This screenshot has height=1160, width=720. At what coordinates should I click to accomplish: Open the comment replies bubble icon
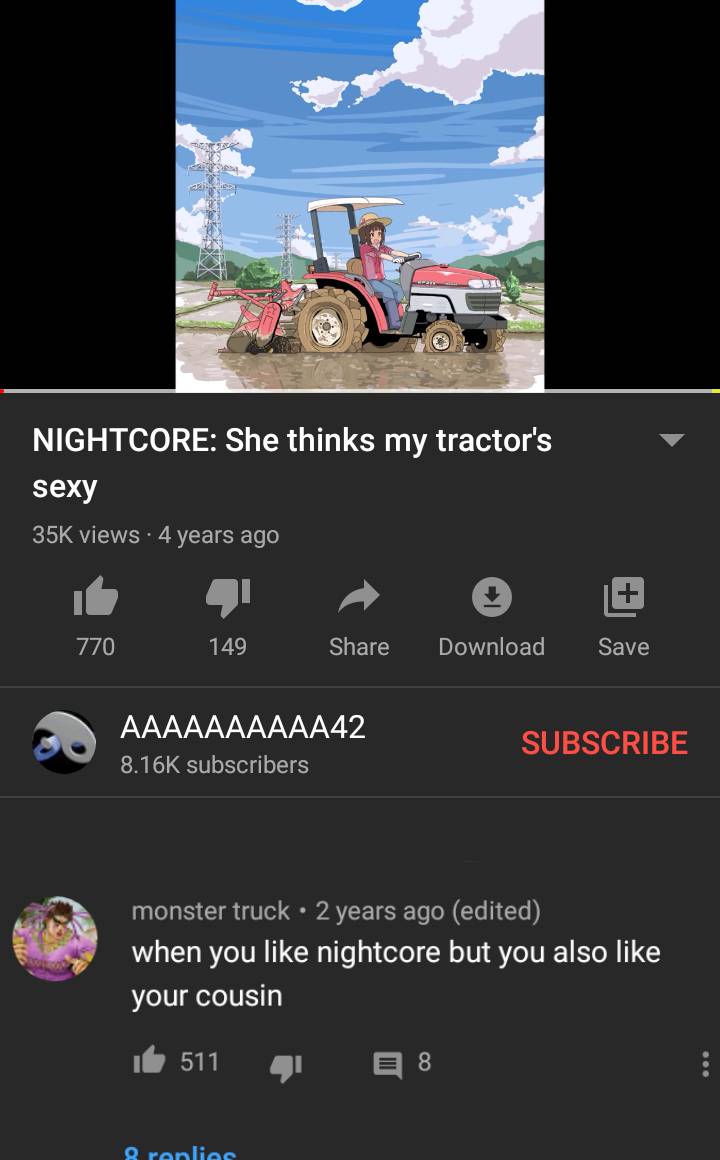click(388, 1065)
